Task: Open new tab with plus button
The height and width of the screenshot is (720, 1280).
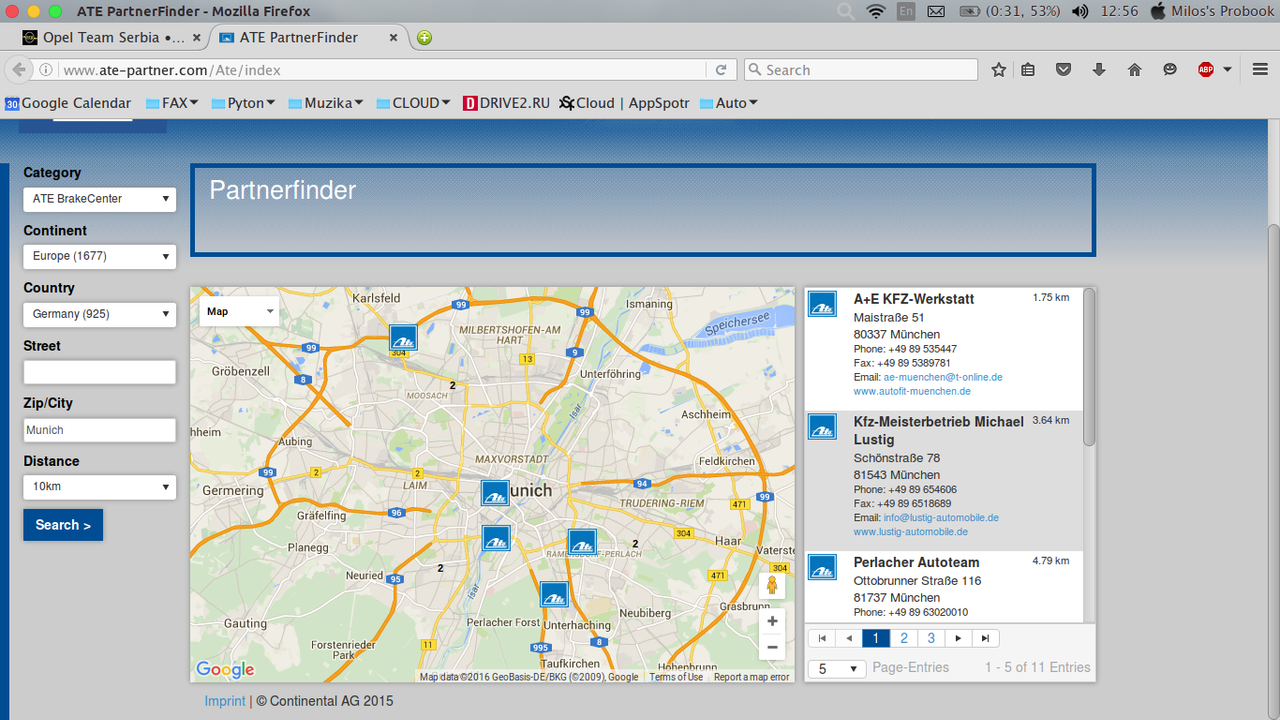Action: pos(424,38)
